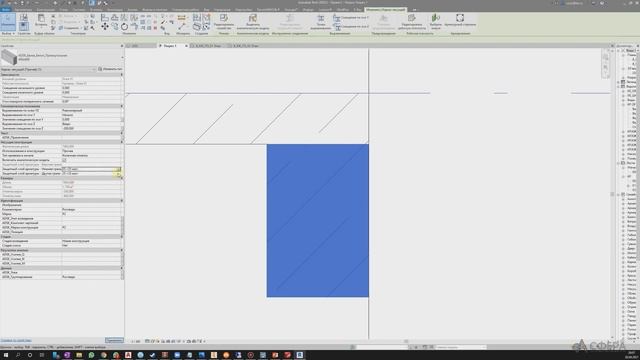Close the Properties palette
The width and height of the screenshot is (640, 360).
click(x=122, y=46)
